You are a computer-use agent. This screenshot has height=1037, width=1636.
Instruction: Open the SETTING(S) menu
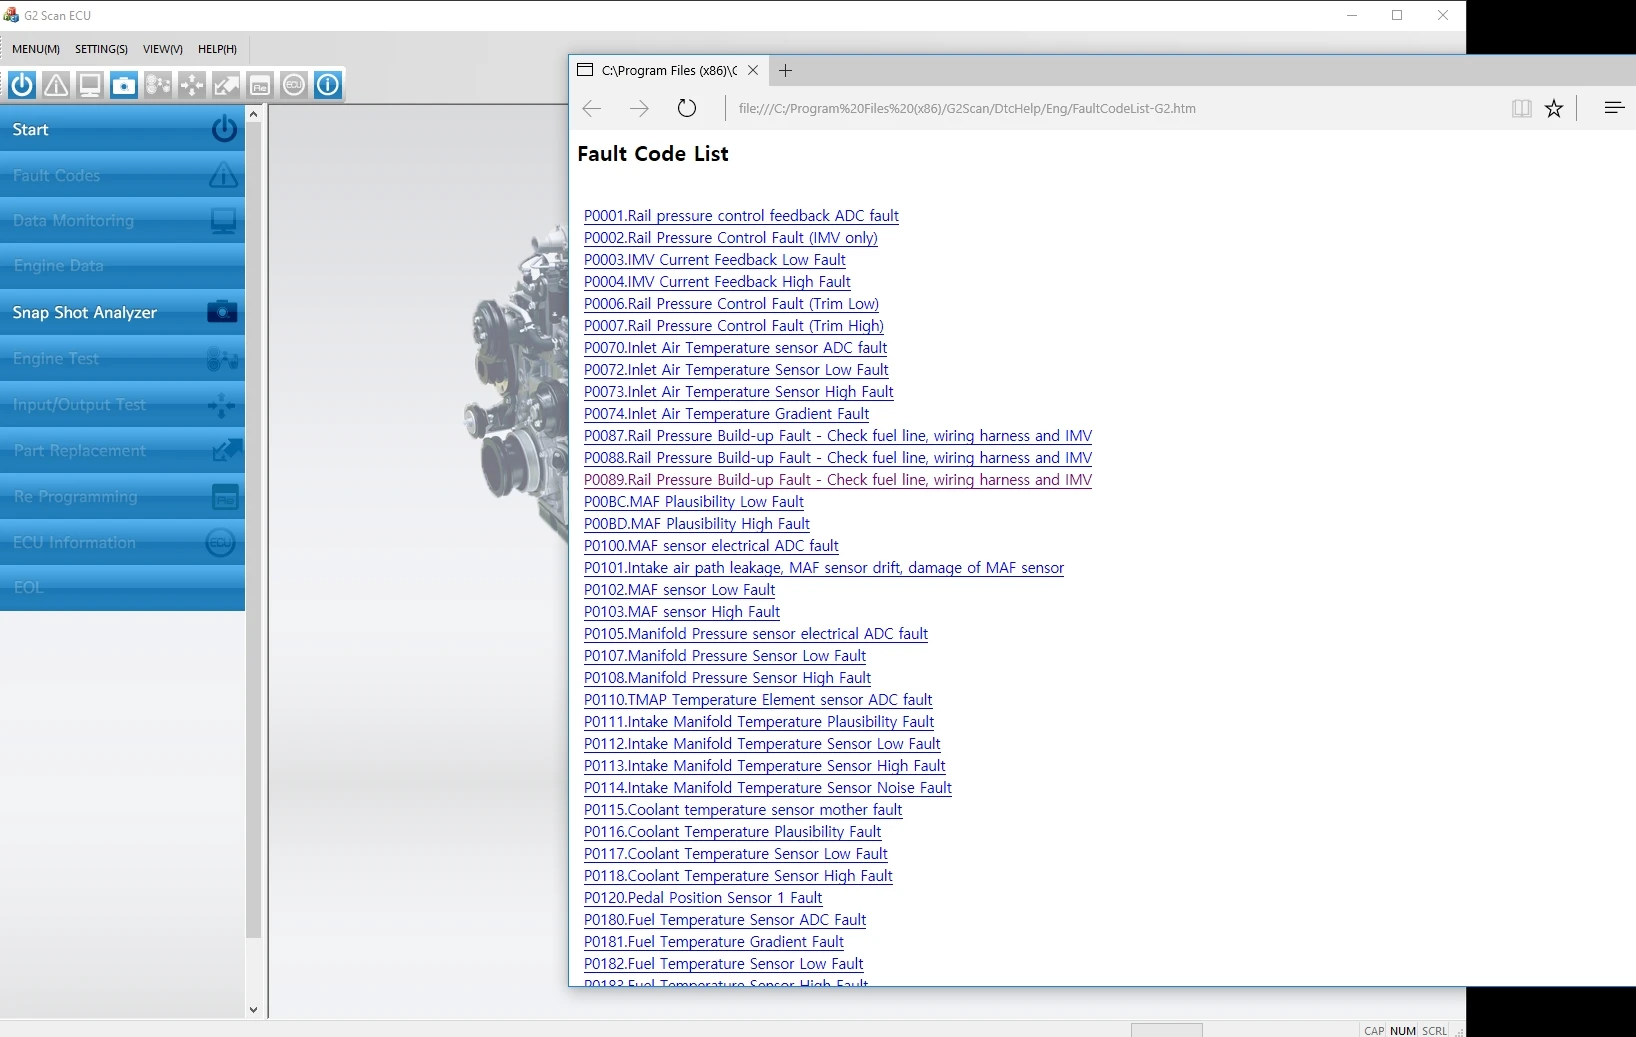pyautogui.click(x=101, y=49)
